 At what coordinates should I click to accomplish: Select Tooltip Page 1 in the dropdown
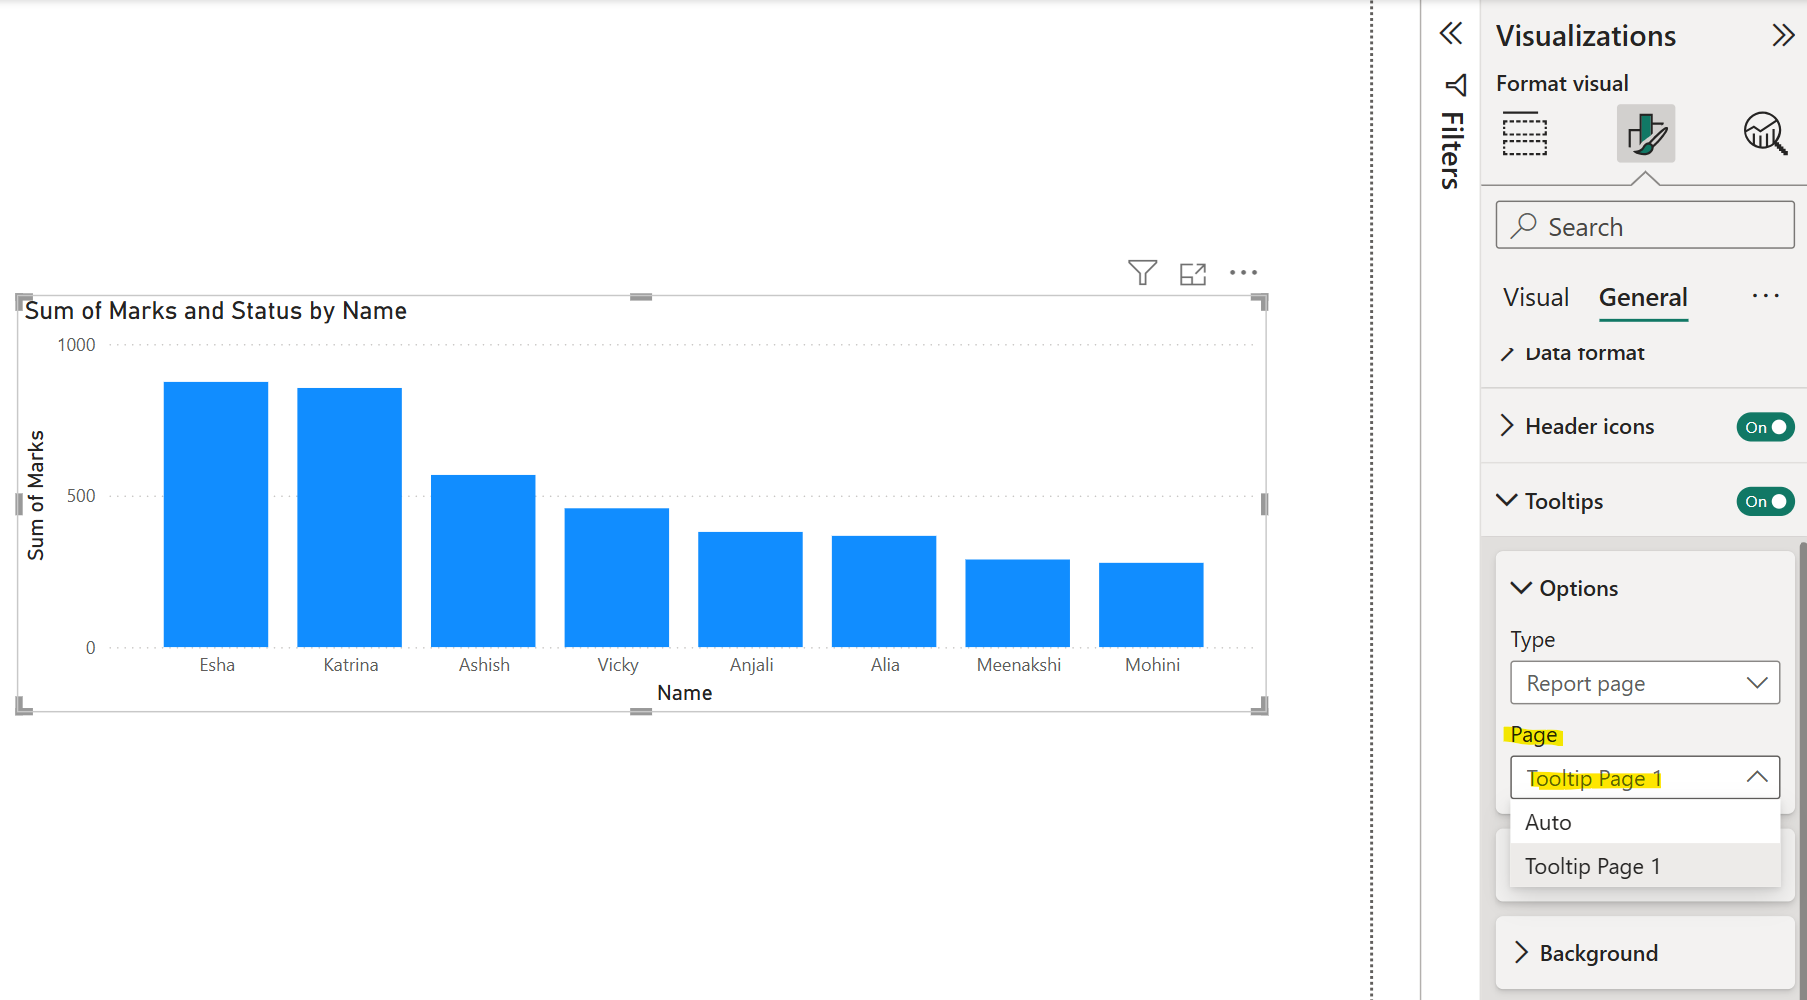click(1593, 866)
